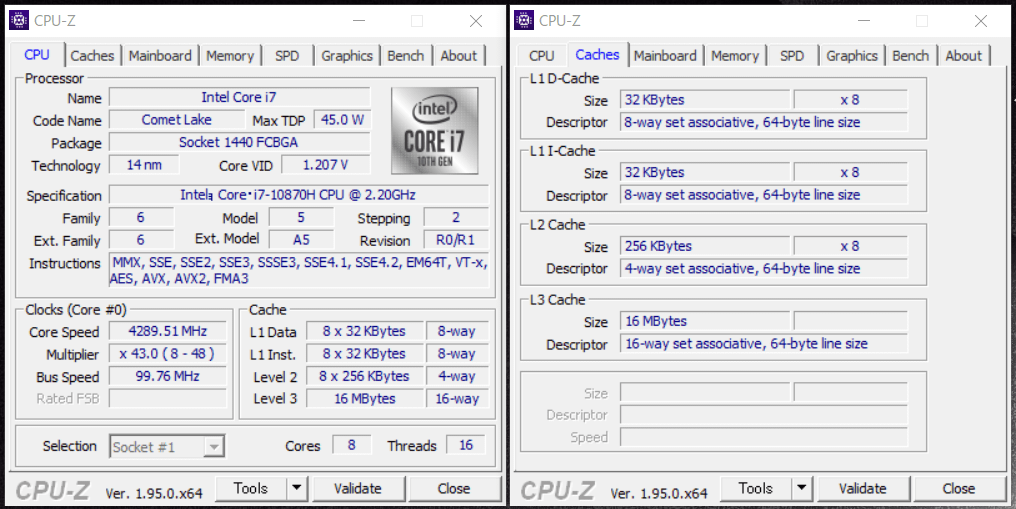Click the L3 Cache '16-way set associative' descriptor
The image size is (1016, 509).
tap(764, 343)
